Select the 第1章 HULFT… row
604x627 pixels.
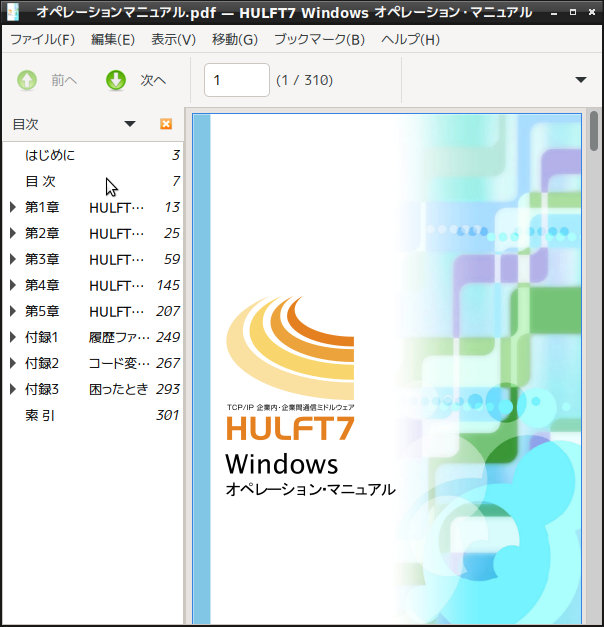(x=92, y=207)
